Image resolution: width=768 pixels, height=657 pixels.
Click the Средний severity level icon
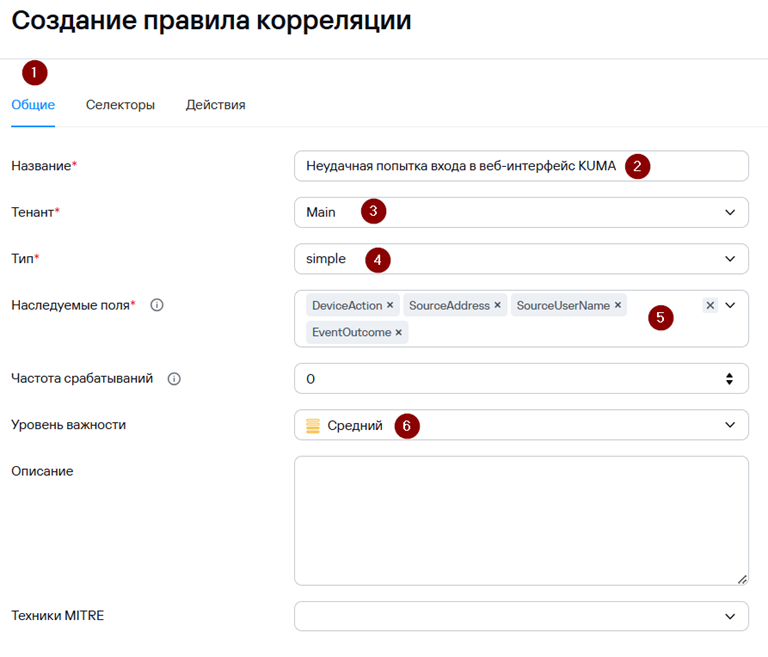click(x=313, y=426)
